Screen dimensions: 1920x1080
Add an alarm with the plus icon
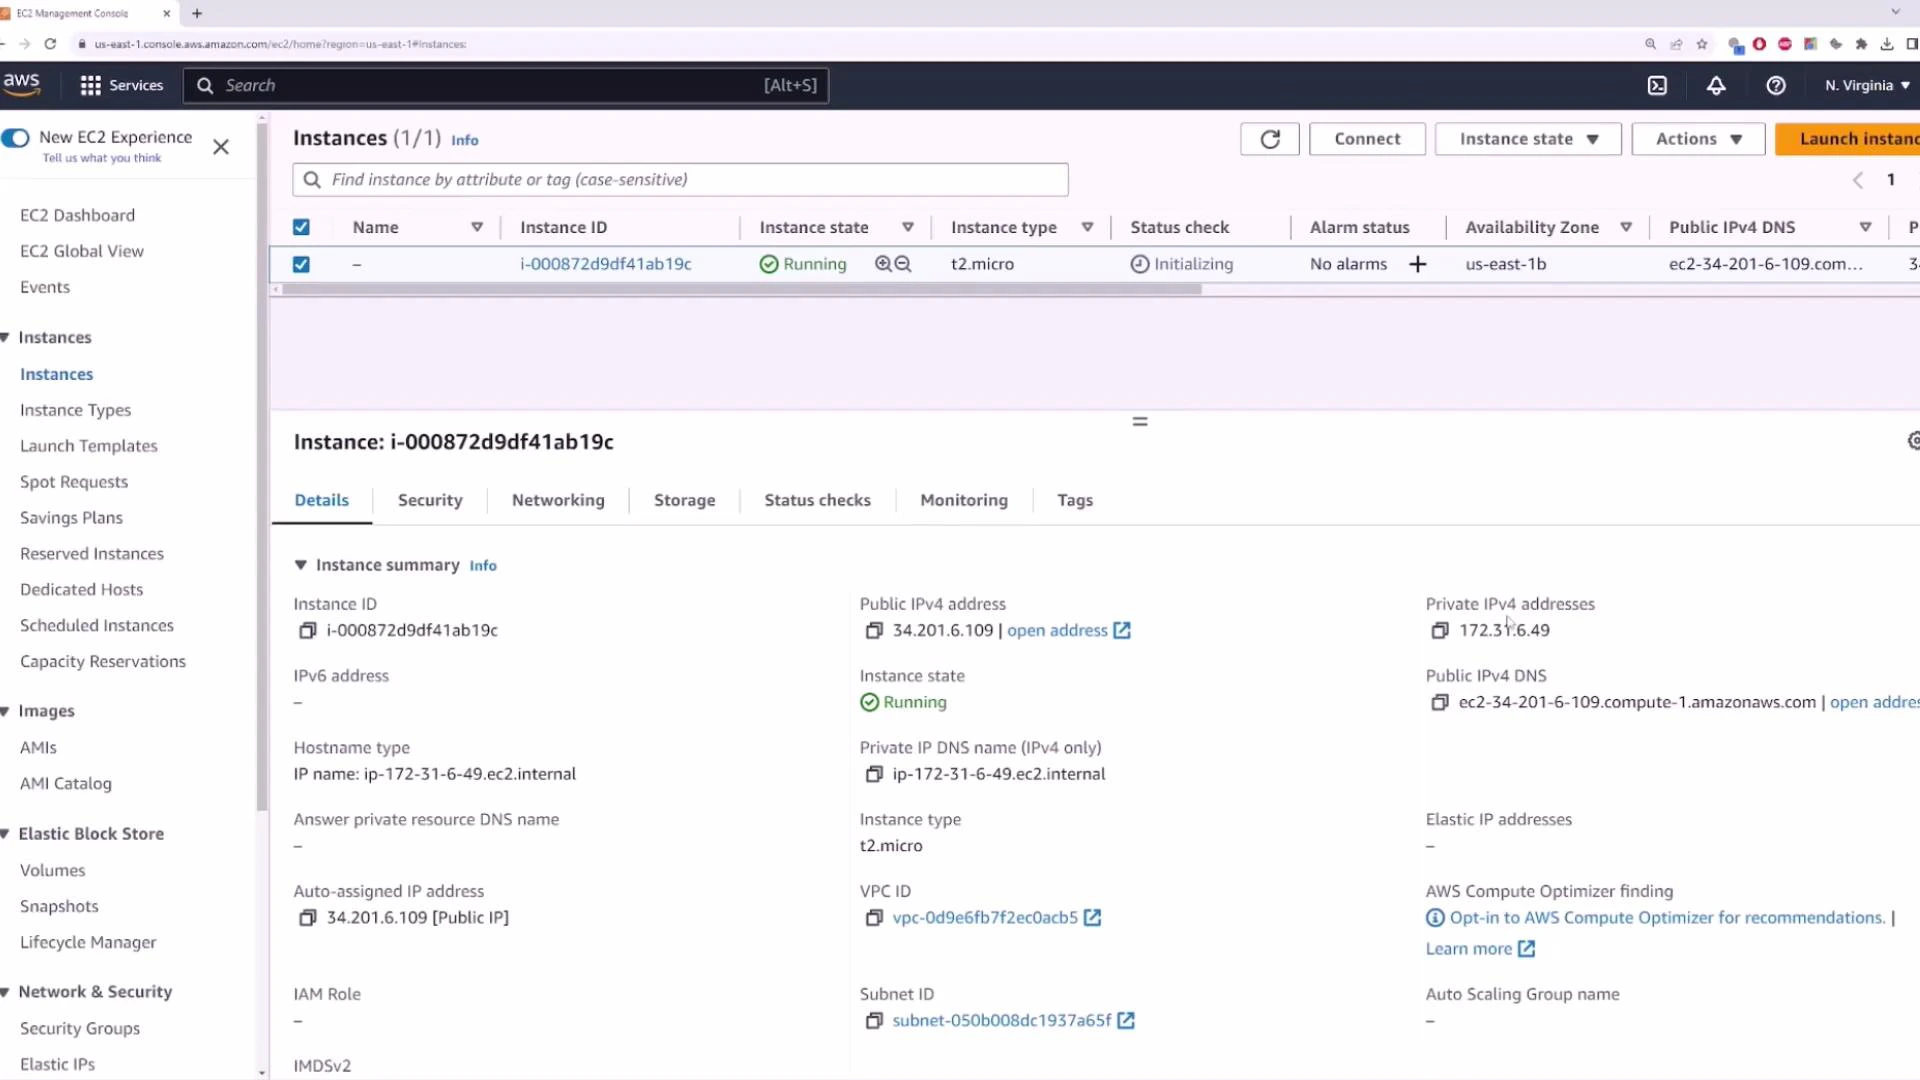pos(1418,264)
